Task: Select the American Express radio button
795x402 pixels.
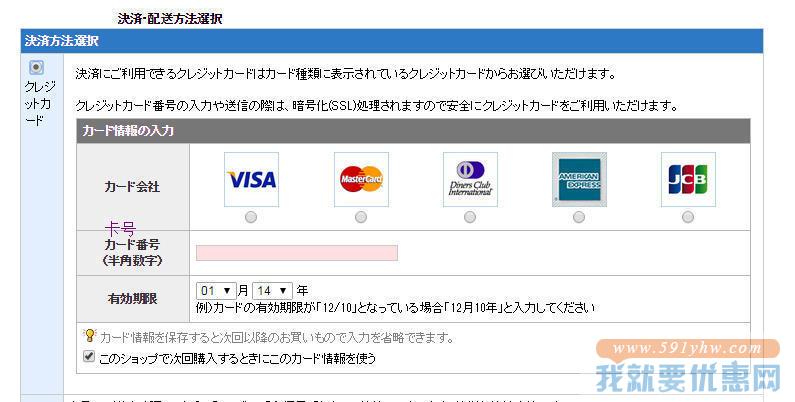Action: 579,217
